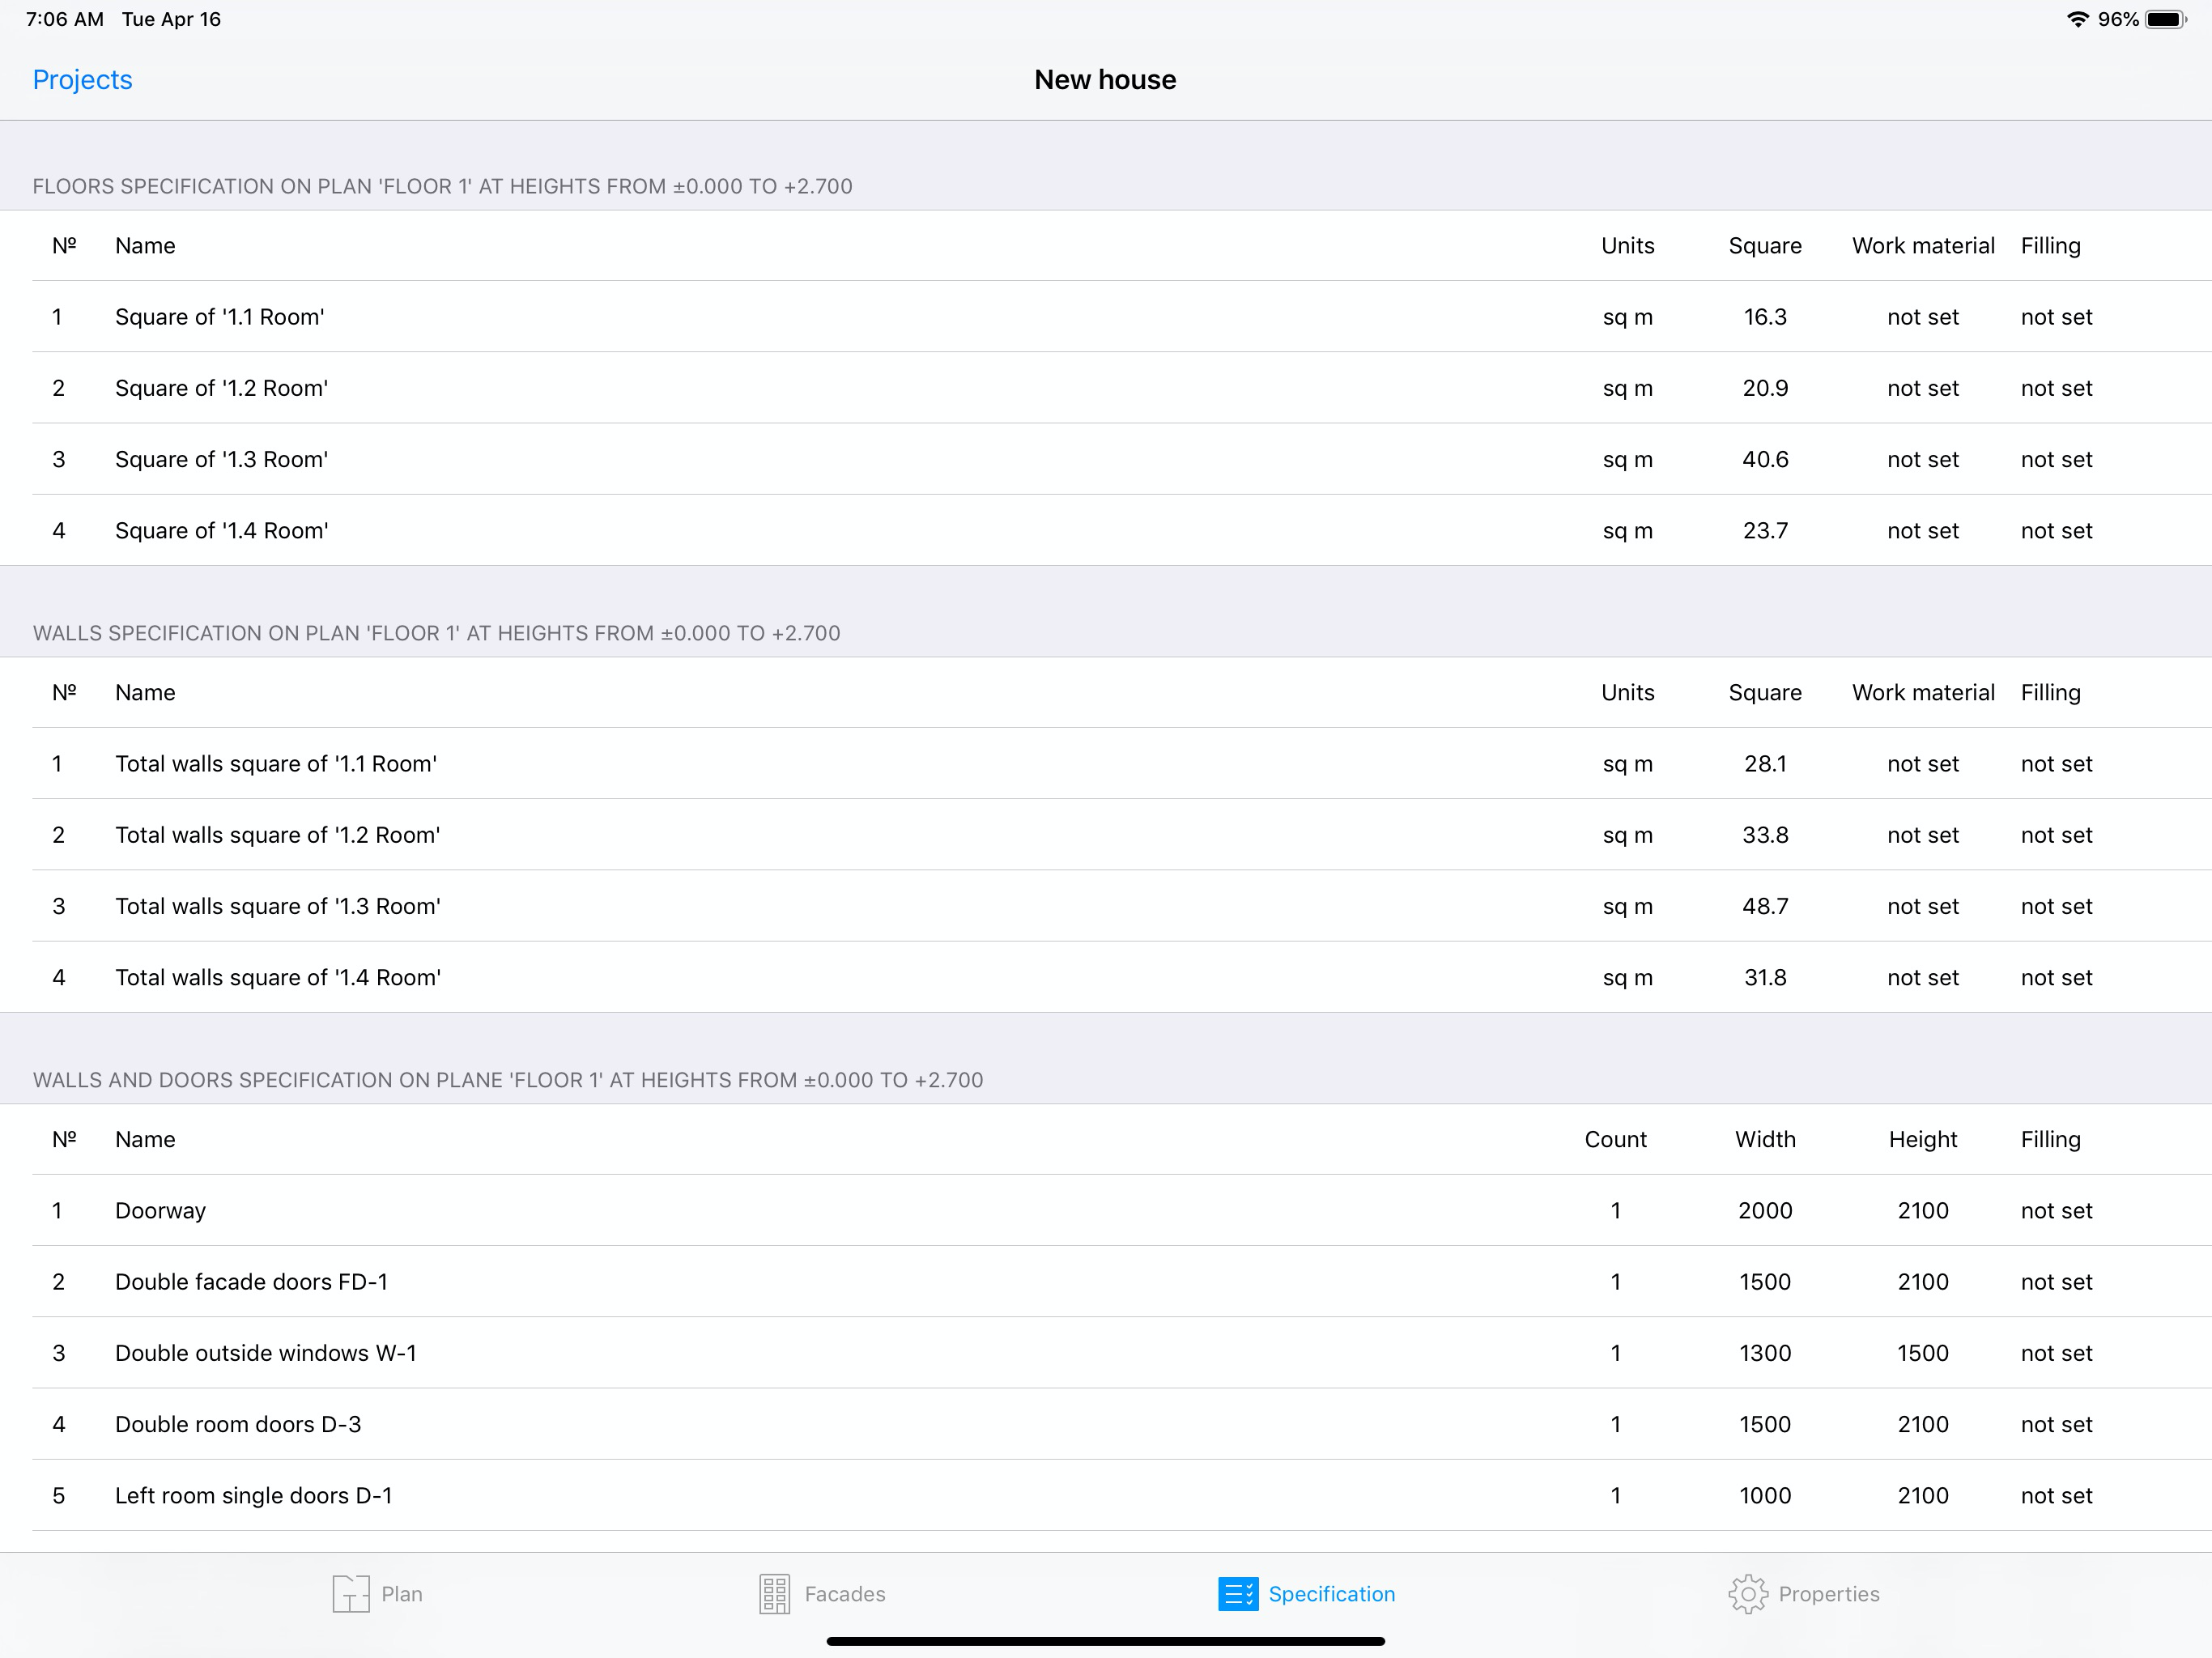Viewport: 2212px width, 1658px height.
Task: Select Left room single doors D-1 row
Action: point(1106,1495)
